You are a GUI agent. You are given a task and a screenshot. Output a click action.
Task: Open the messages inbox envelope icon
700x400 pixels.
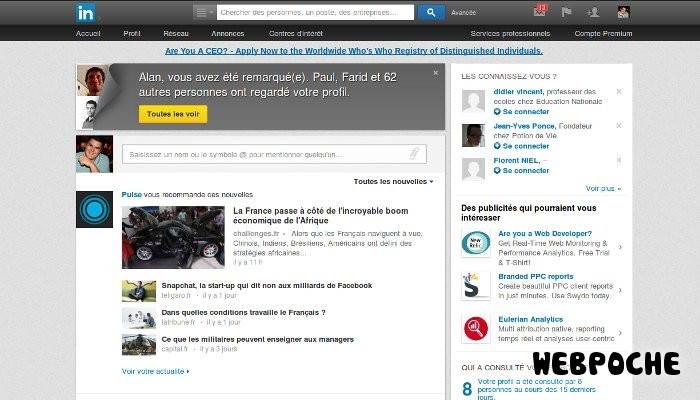click(x=540, y=11)
